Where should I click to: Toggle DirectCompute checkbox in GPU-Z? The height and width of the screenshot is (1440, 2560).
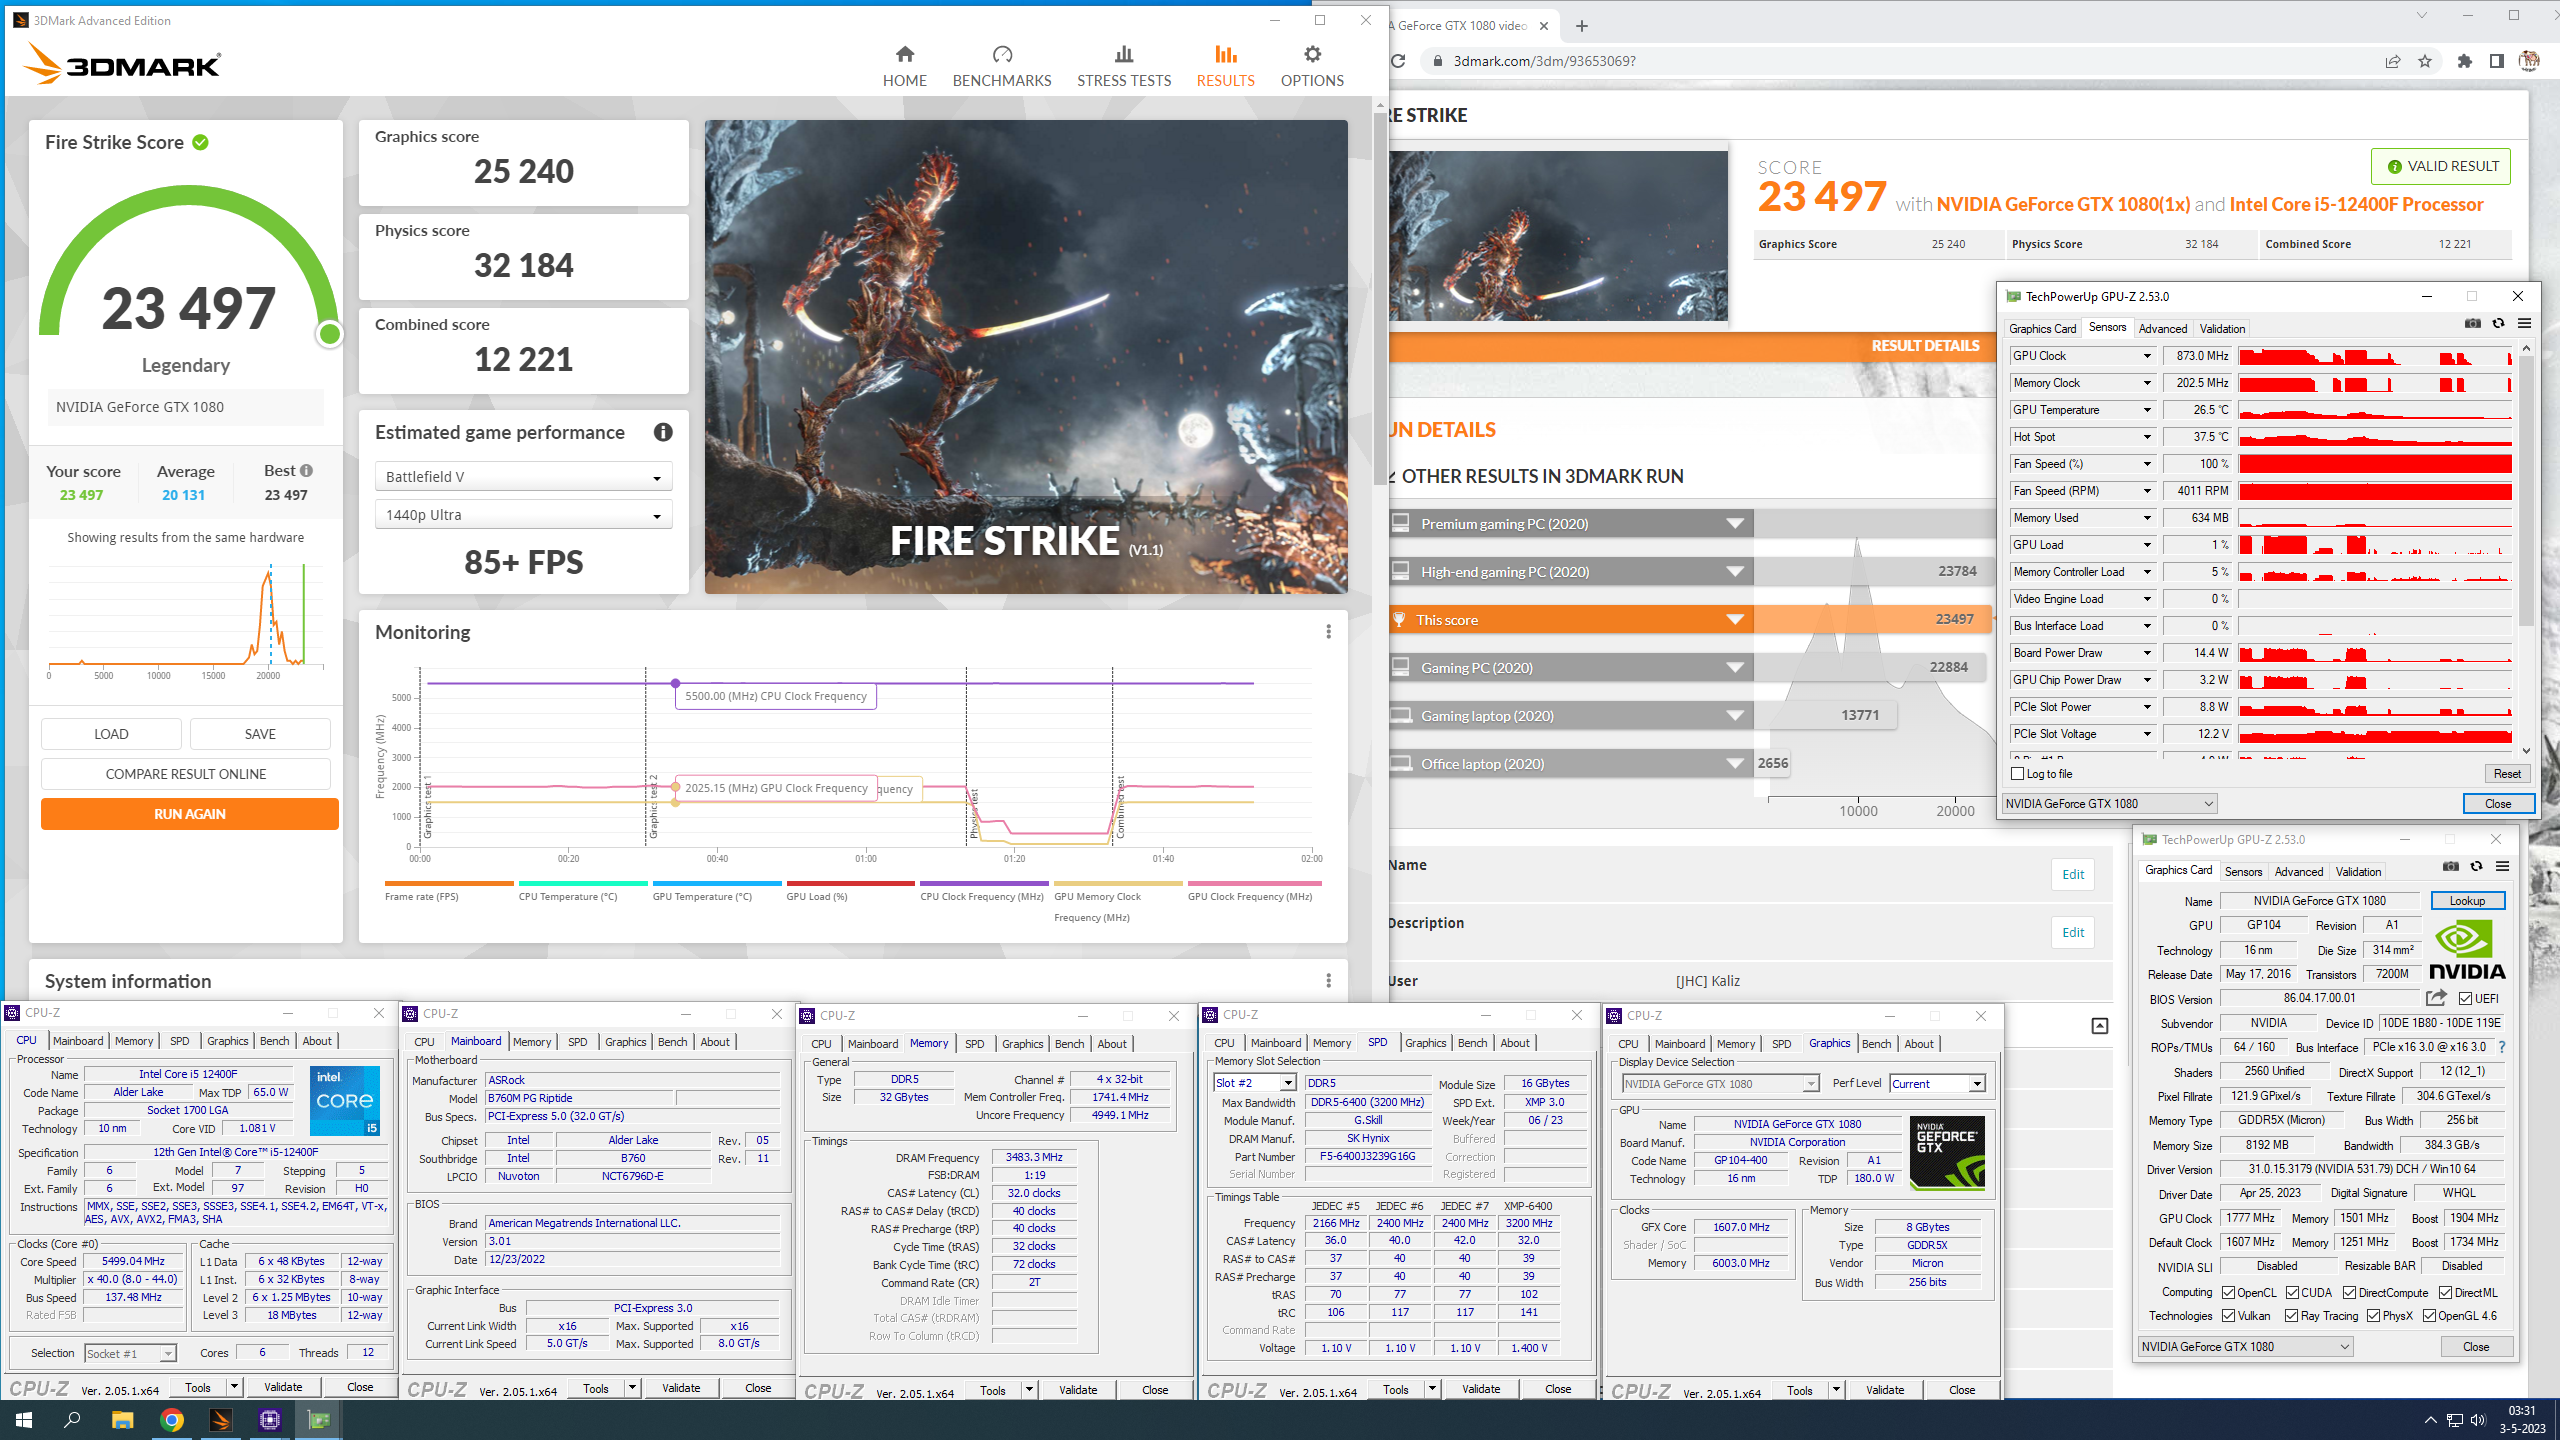[x=2349, y=1292]
